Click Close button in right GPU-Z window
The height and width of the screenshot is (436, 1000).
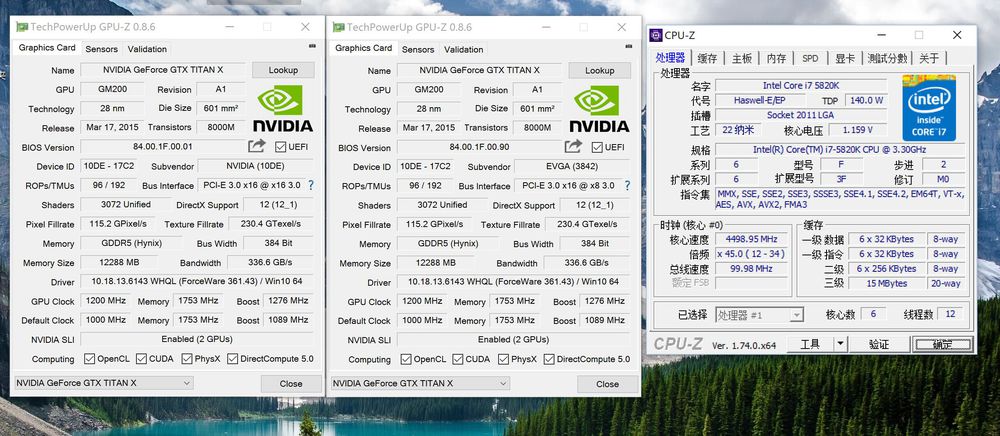(607, 384)
